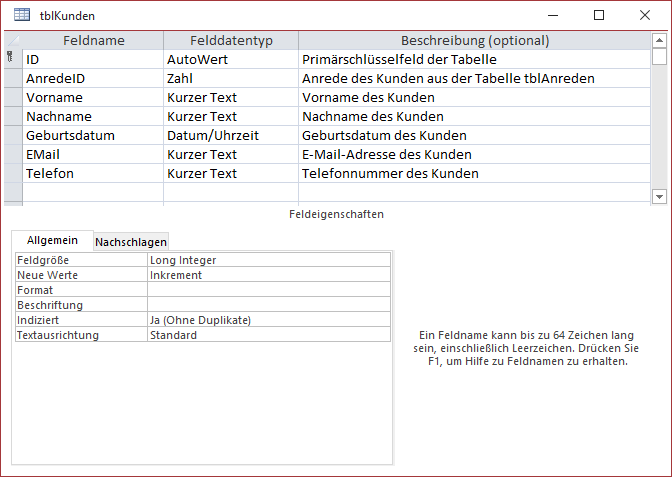
Task: Click the Neue Werte property label
Action: (x=81, y=275)
